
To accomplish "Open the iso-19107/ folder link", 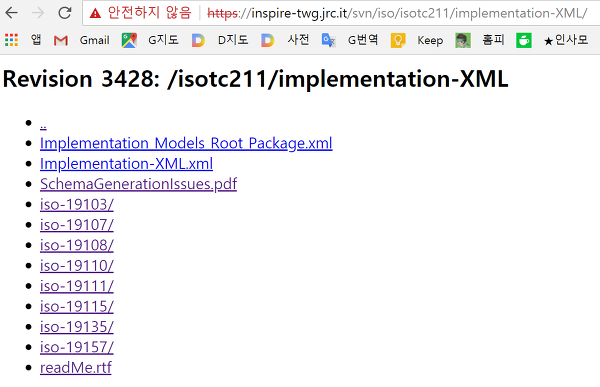I will (x=77, y=225).
